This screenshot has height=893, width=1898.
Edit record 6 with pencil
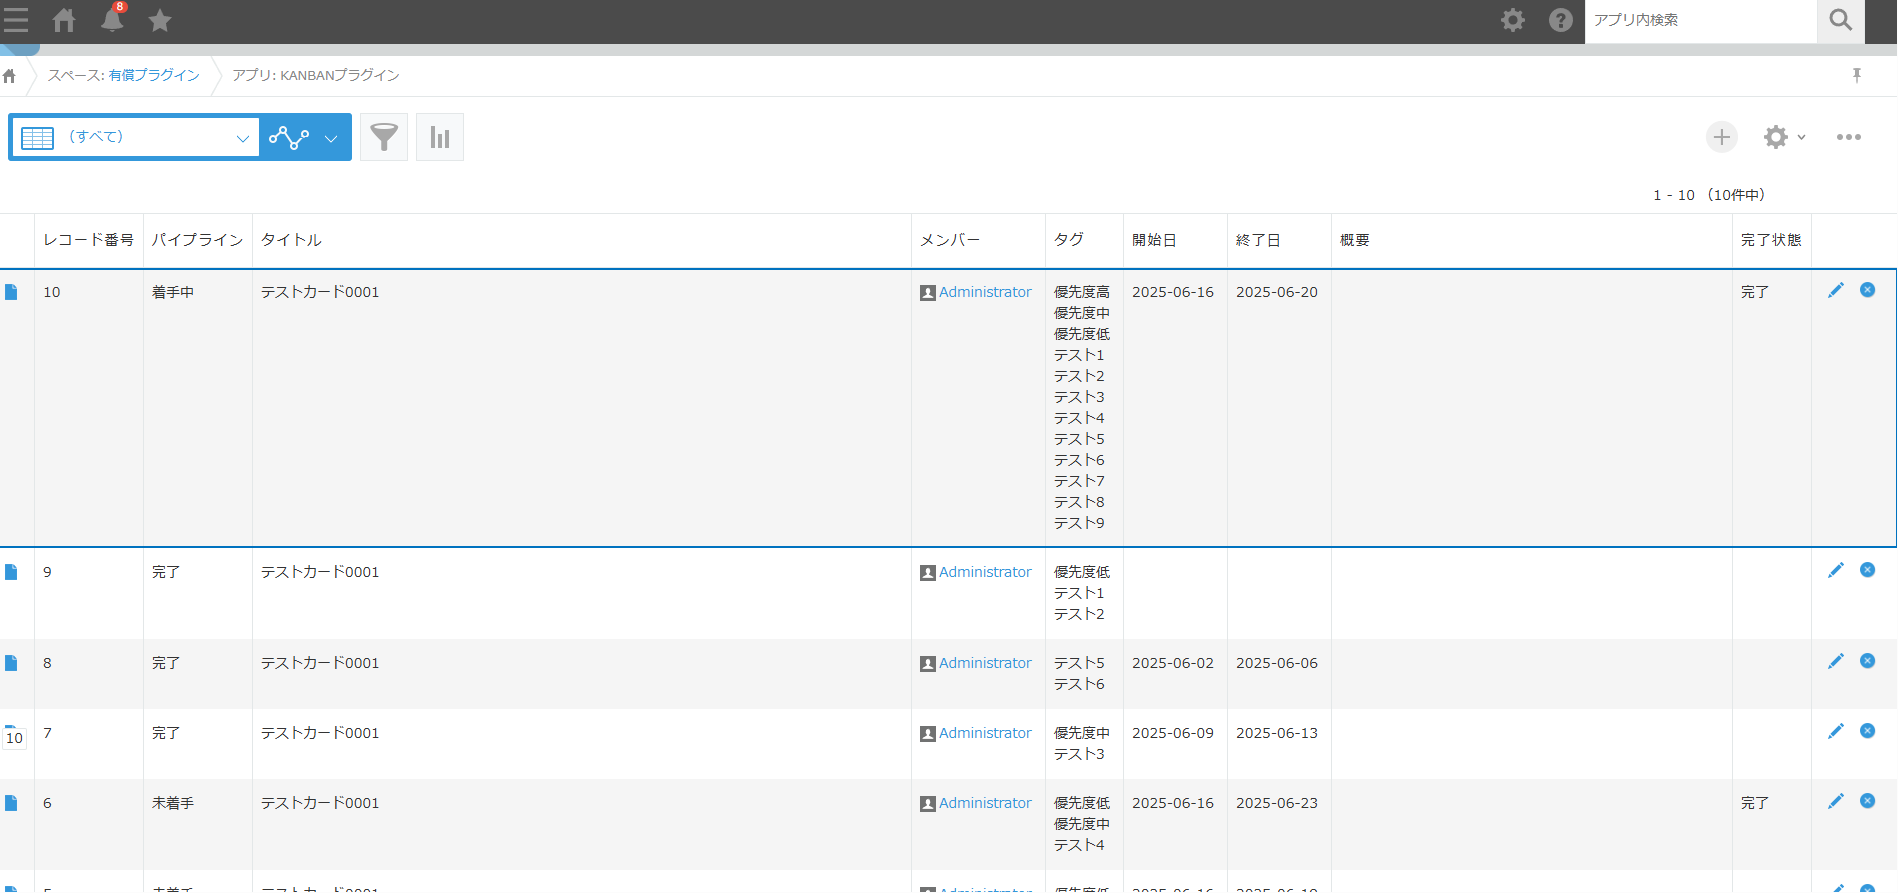(x=1836, y=801)
